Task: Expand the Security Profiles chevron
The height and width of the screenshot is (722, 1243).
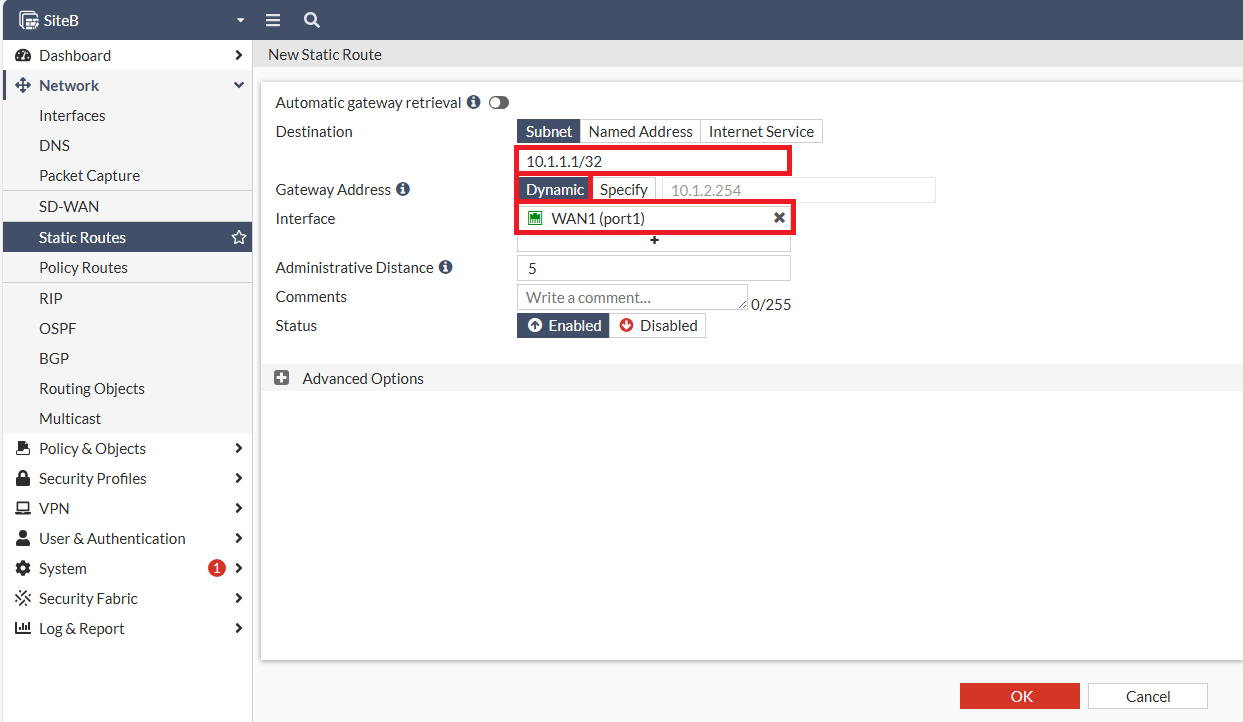Action: click(238, 478)
